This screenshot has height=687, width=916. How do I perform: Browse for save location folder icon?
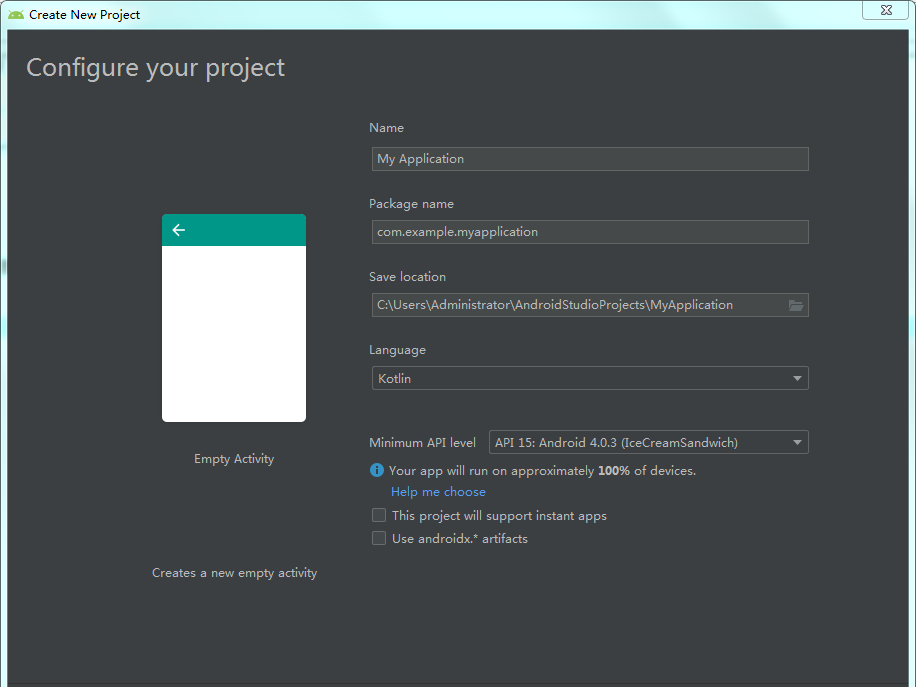click(796, 305)
